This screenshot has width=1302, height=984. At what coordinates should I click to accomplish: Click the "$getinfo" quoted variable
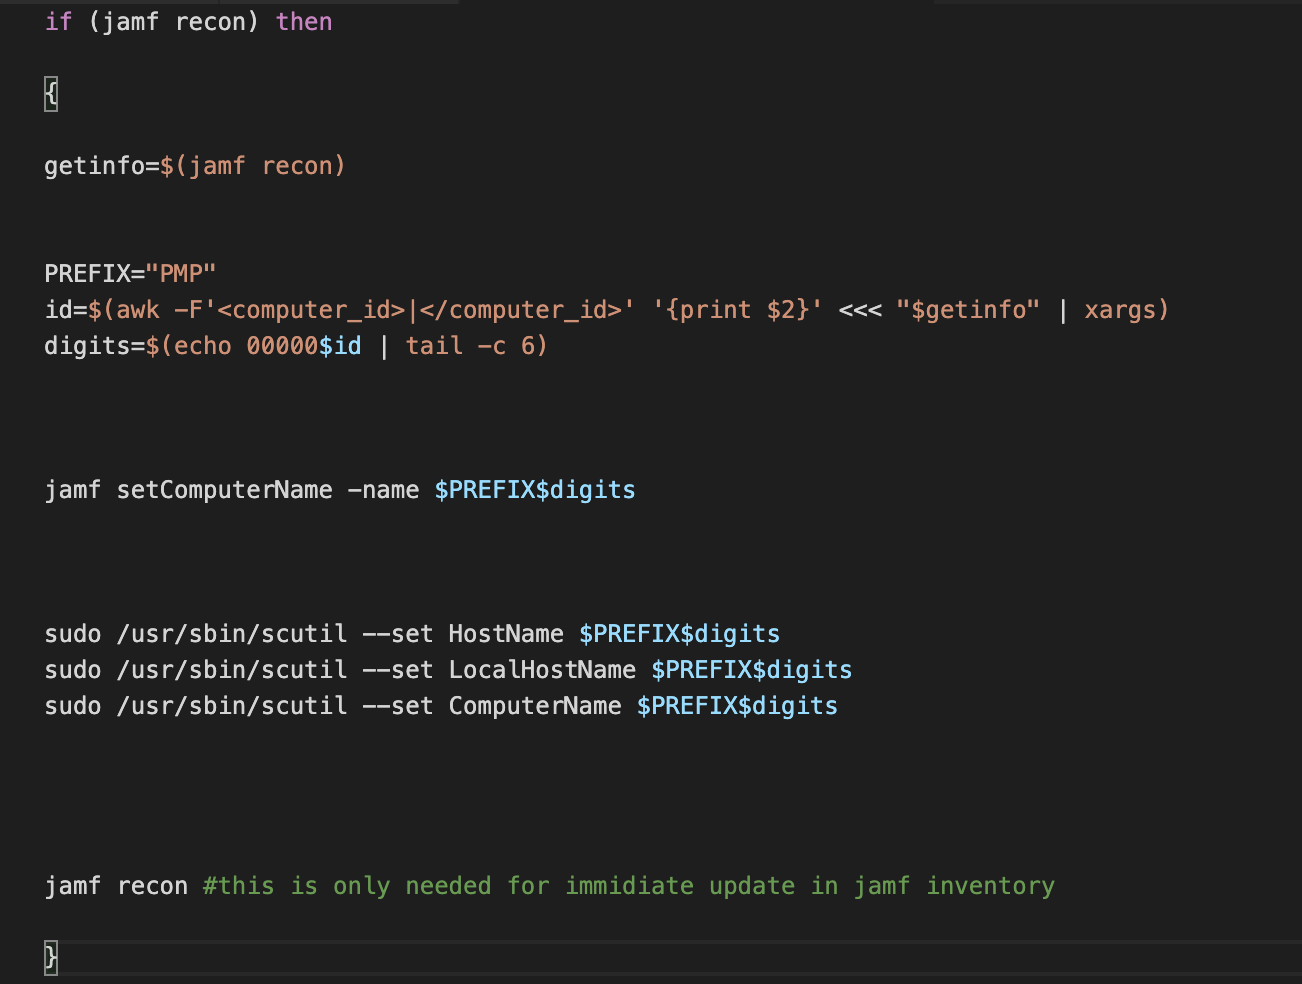click(969, 310)
